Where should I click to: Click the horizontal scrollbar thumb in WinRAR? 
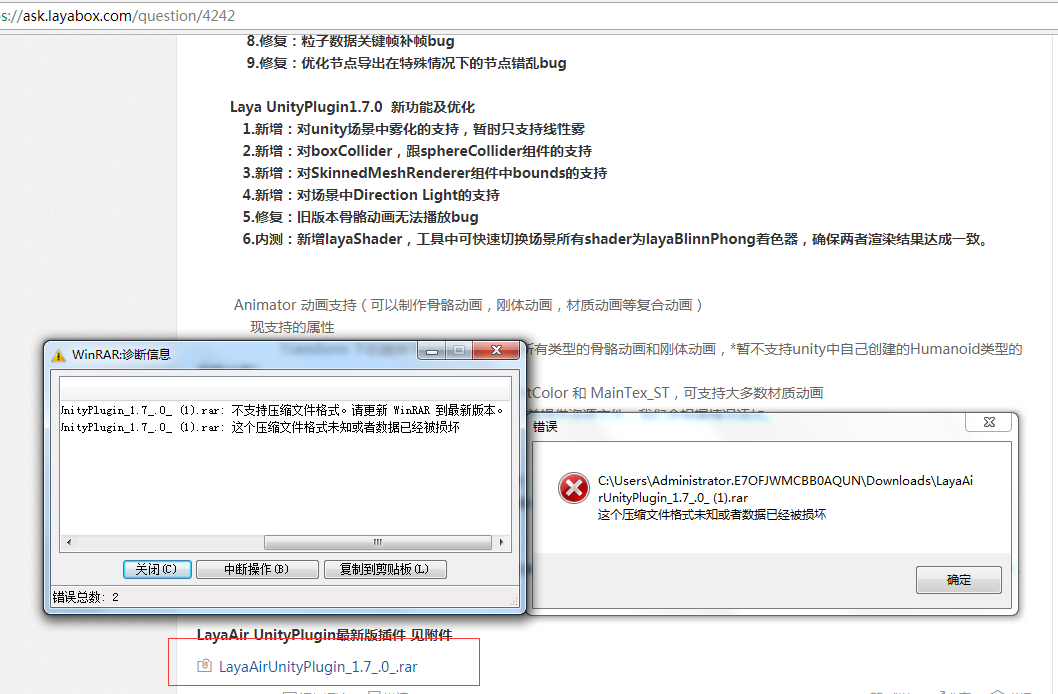coord(377,543)
